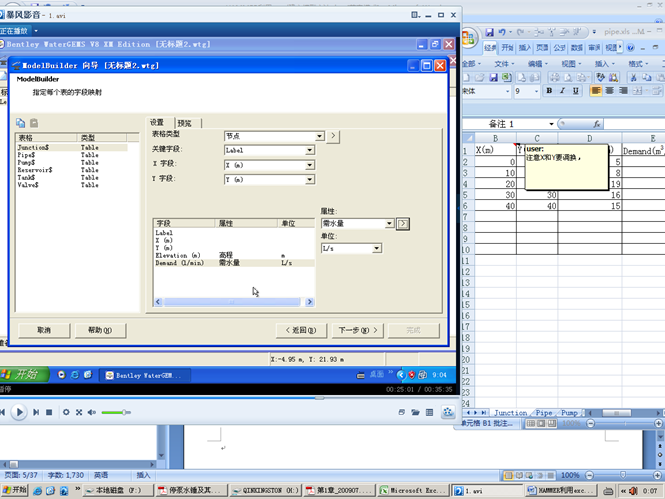Select the Pipe$ row in the table list
Screen dimensions: 665x499
tap(72, 155)
